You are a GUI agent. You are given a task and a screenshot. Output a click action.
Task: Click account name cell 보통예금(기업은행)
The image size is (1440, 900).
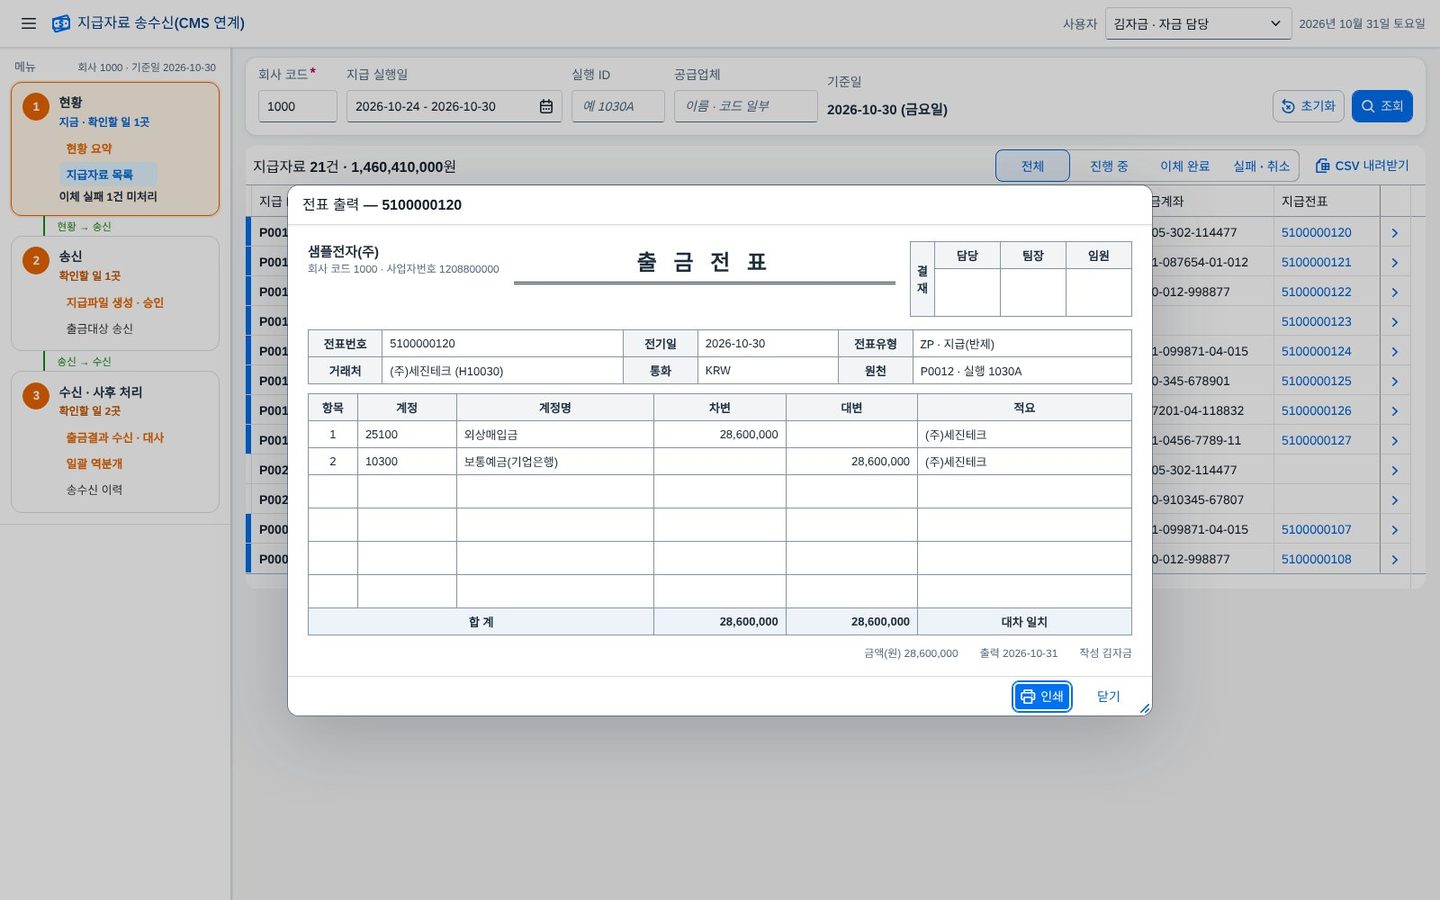555,462
